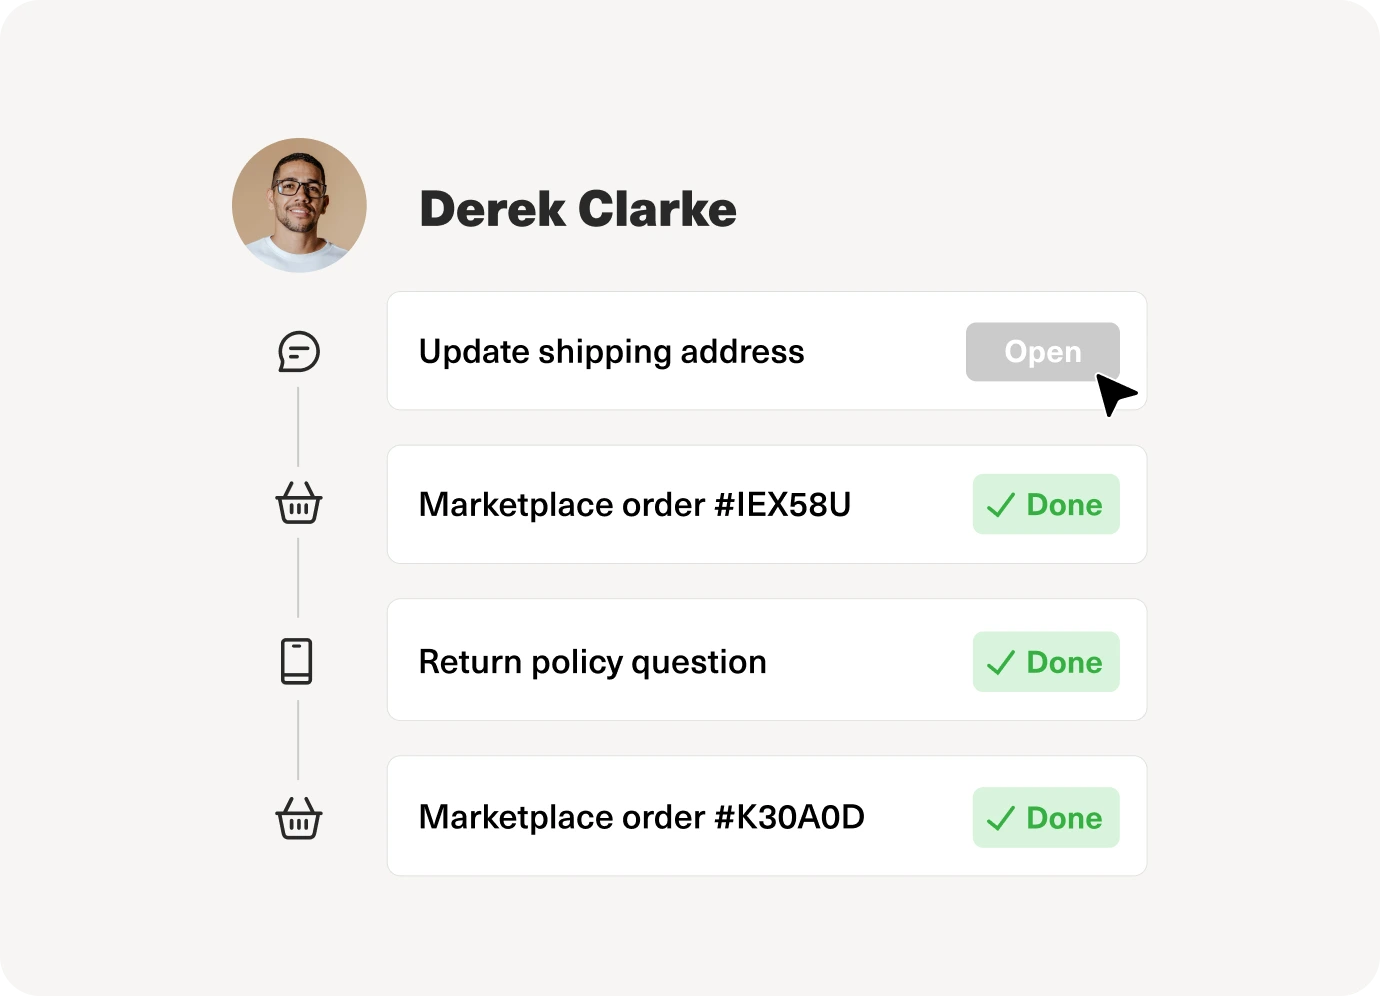
Task: Click the black mouse pointer arrow graphic
Action: tap(1114, 393)
